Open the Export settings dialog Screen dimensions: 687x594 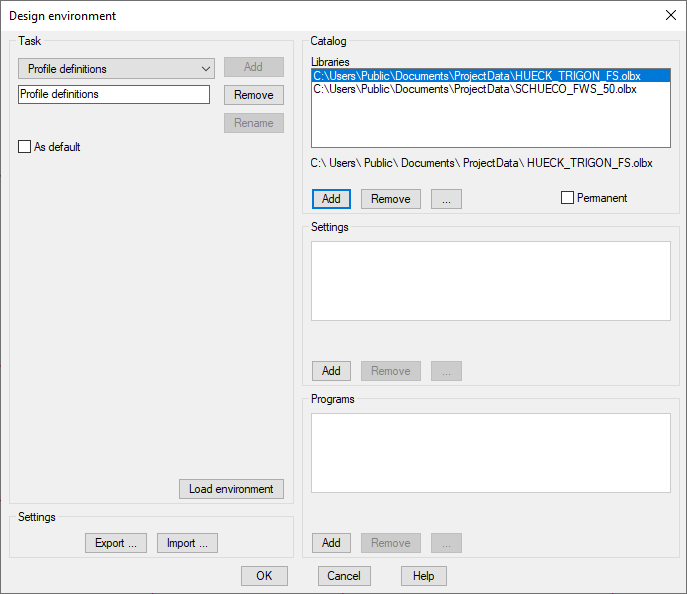(x=116, y=543)
